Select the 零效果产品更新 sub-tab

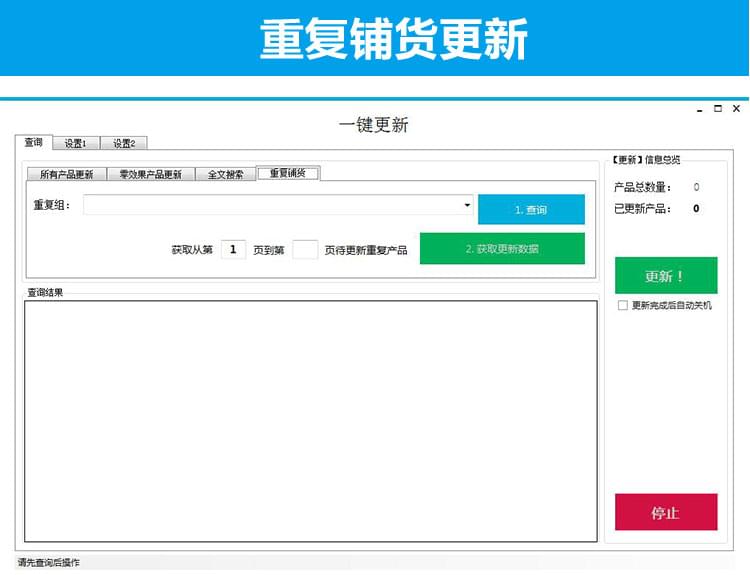pos(150,174)
